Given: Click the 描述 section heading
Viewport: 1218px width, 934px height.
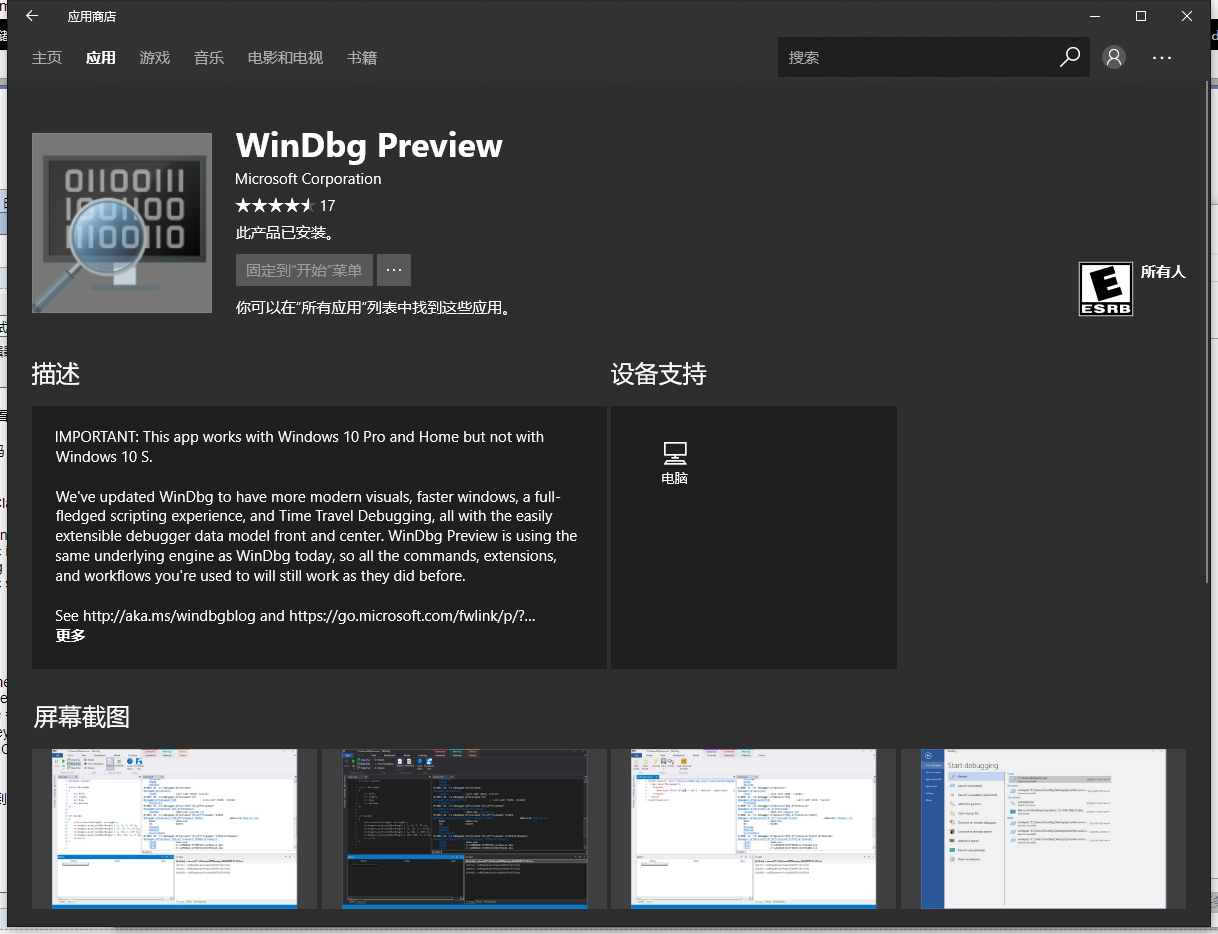Looking at the screenshot, I should (56, 374).
